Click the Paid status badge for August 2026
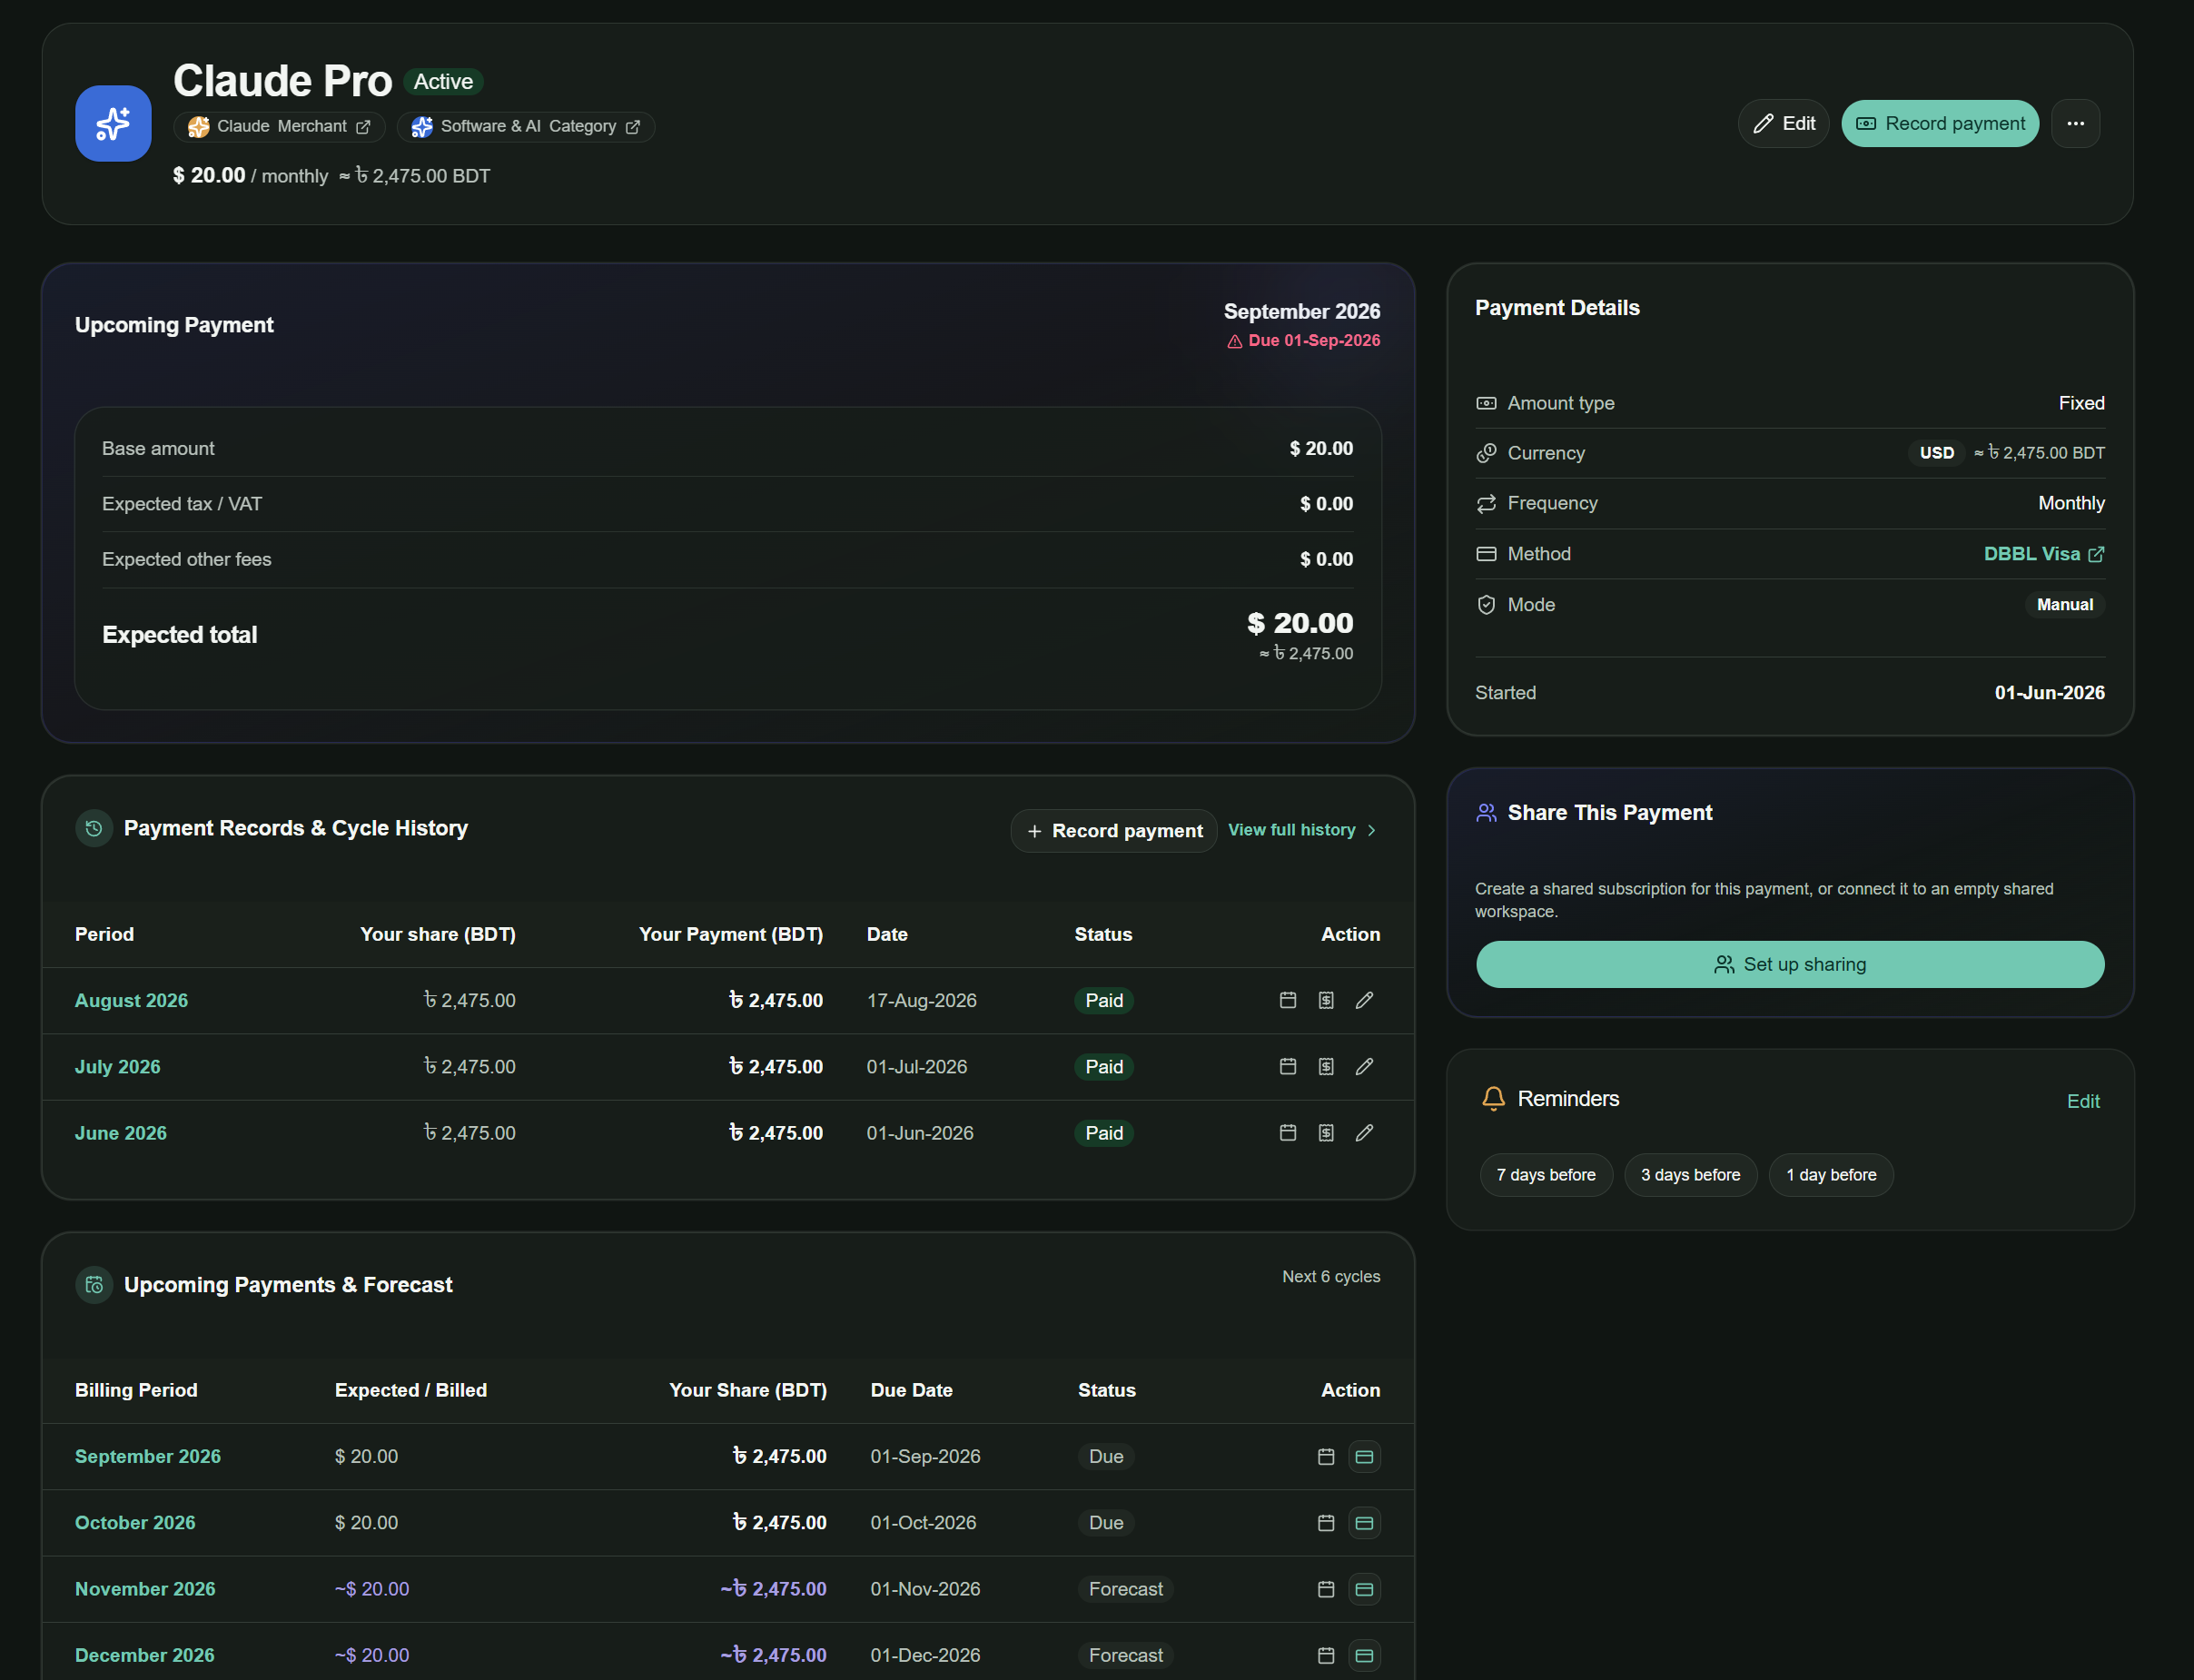This screenshot has height=1680, width=2194. 1104,1000
